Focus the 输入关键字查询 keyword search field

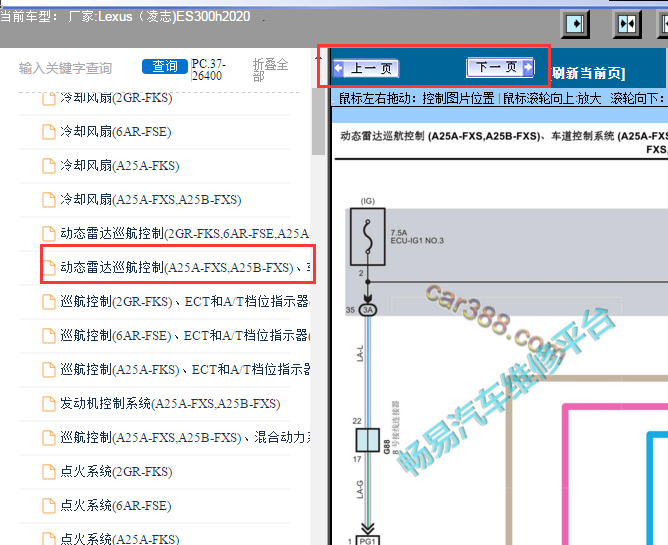pos(65,68)
